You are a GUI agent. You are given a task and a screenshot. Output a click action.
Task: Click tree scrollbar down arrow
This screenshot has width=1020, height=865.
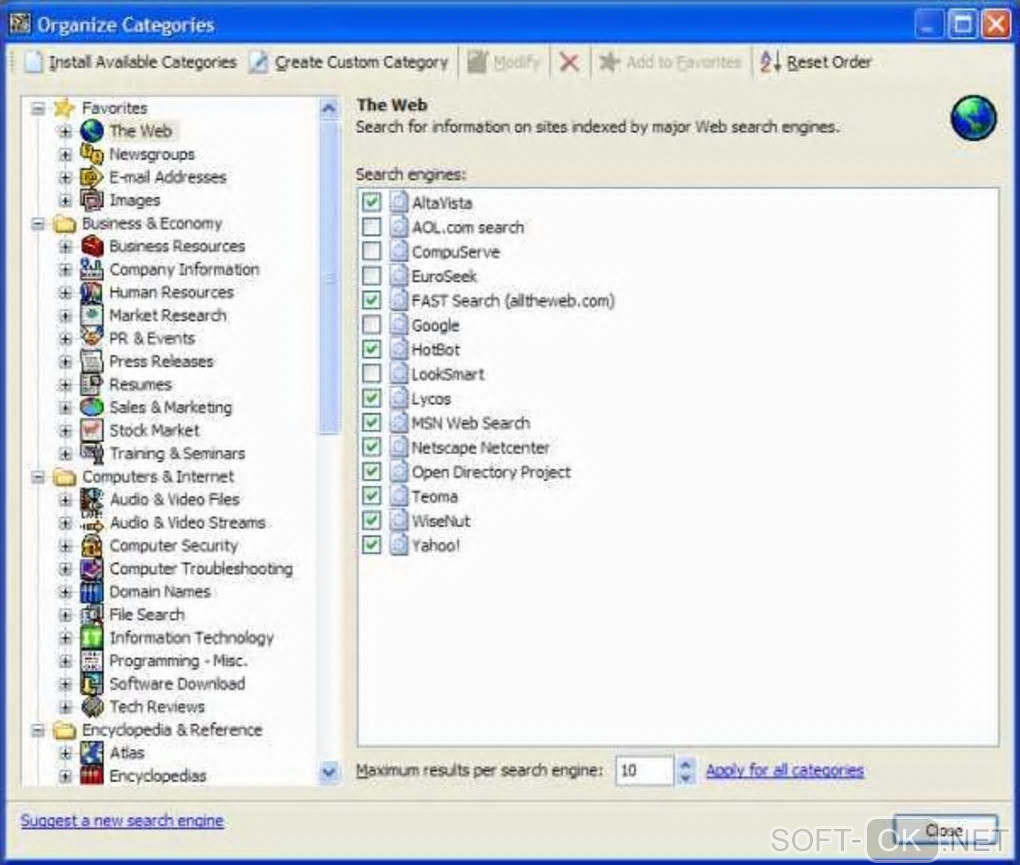coord(329,772)
